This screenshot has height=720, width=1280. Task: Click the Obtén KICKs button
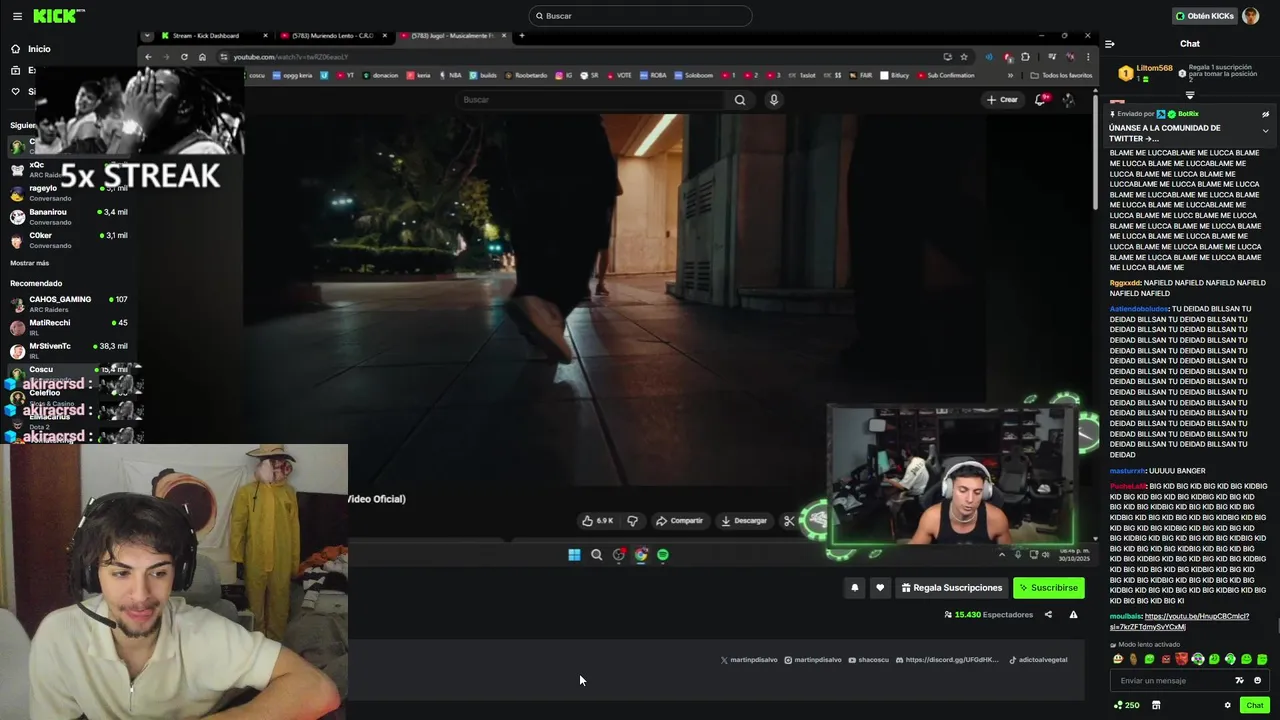(1204, 16)
